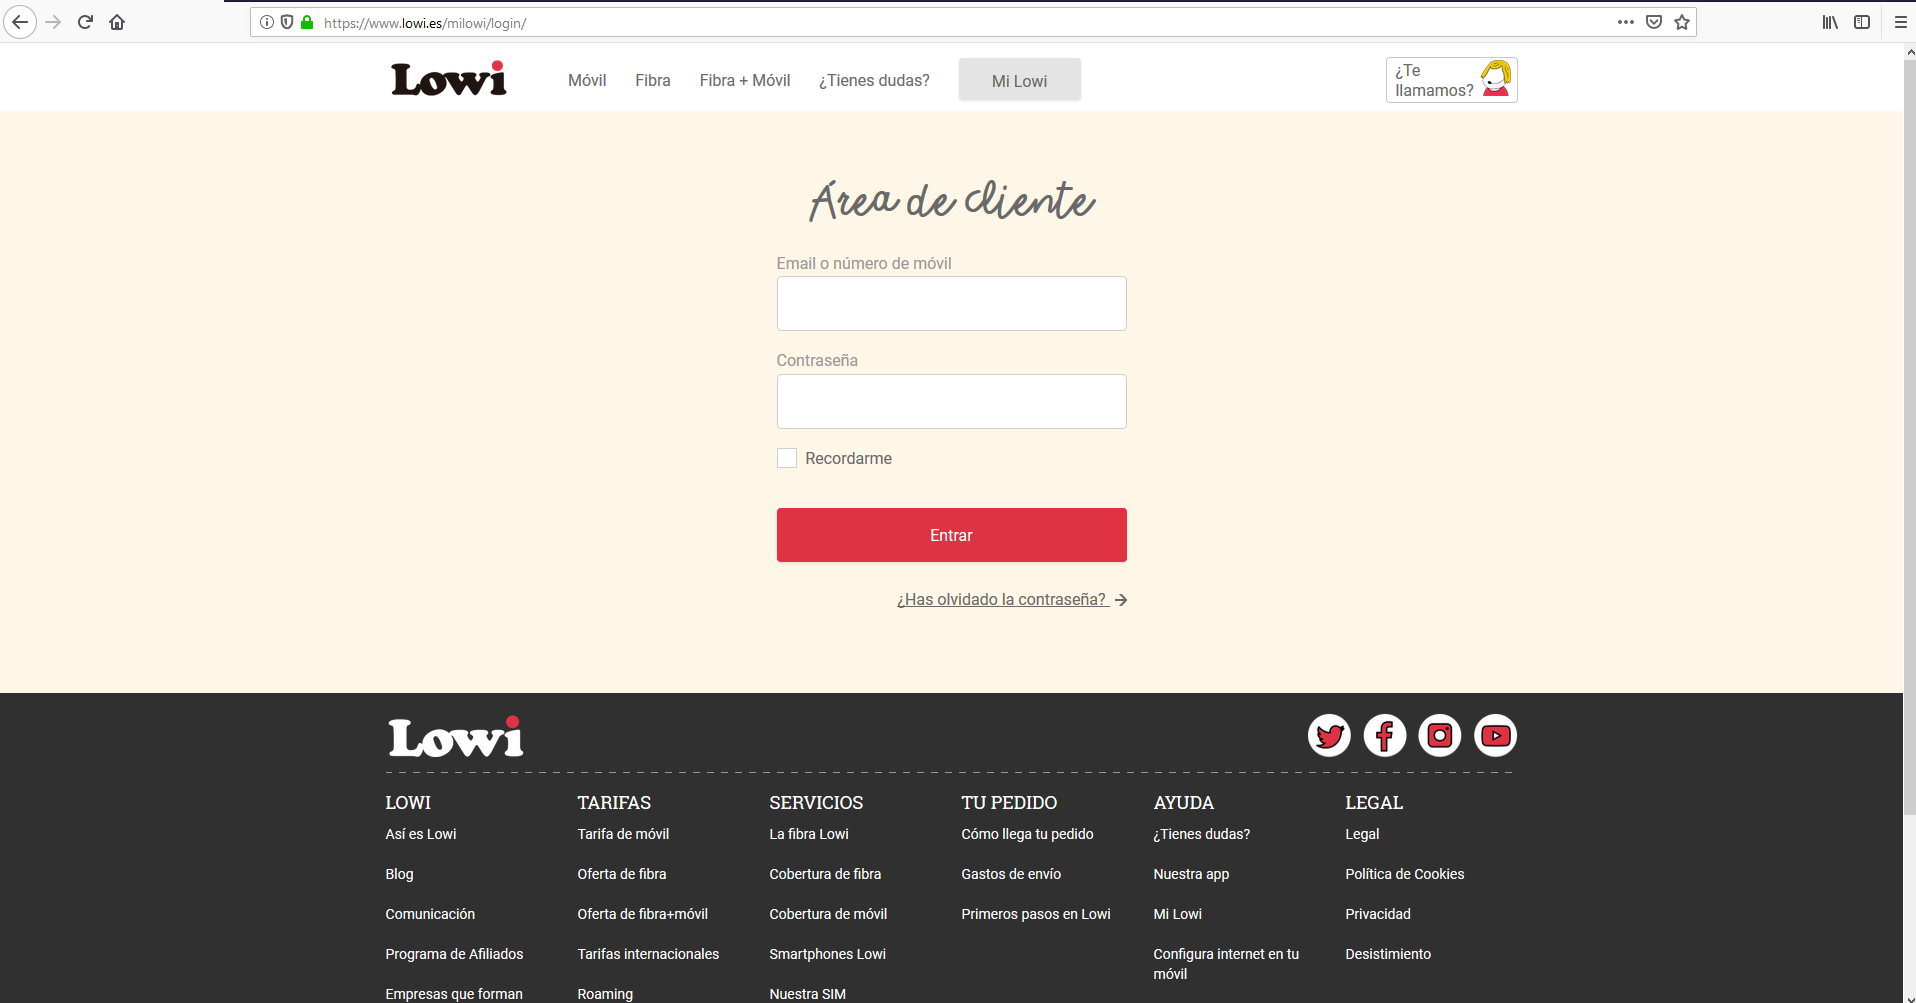The image size is (1916, 1003).
Task: Open the '¿Tienes dudas?' nav item
Action: (873, 80)
